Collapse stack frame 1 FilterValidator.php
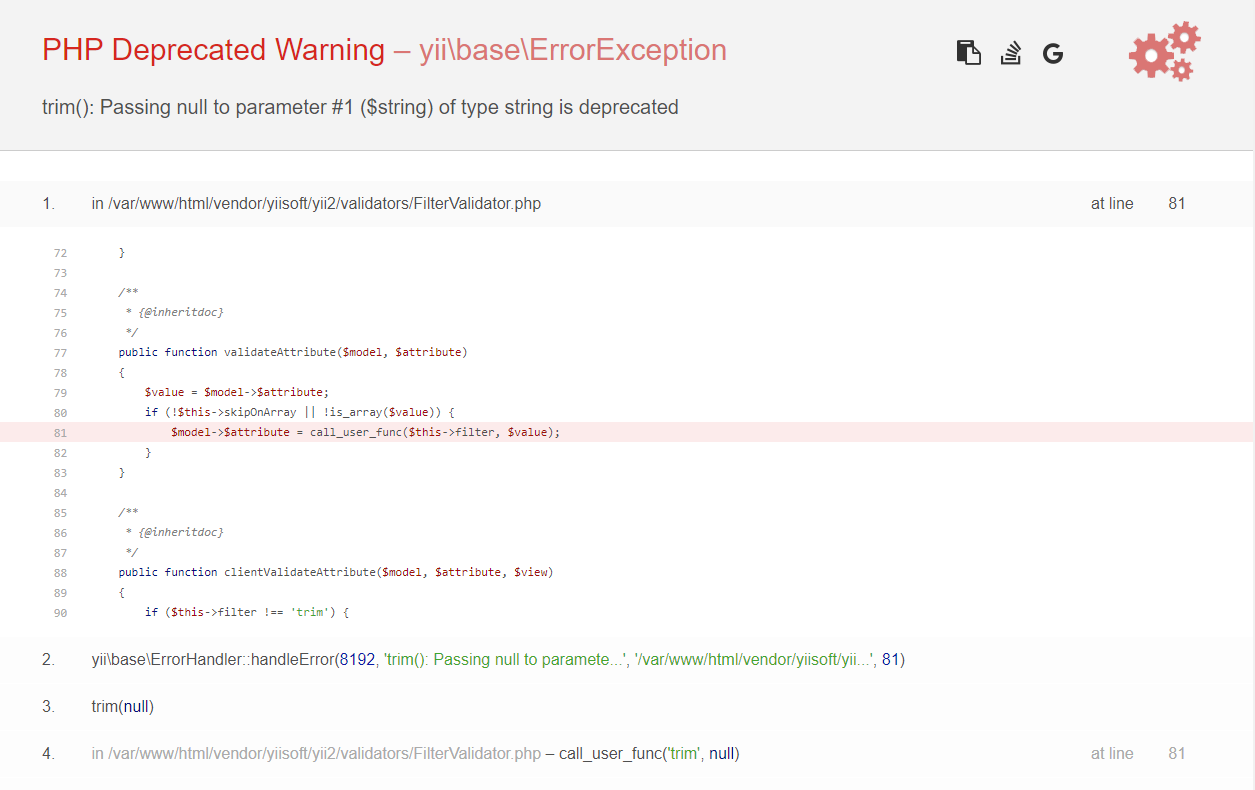 (x=627, y=204)
